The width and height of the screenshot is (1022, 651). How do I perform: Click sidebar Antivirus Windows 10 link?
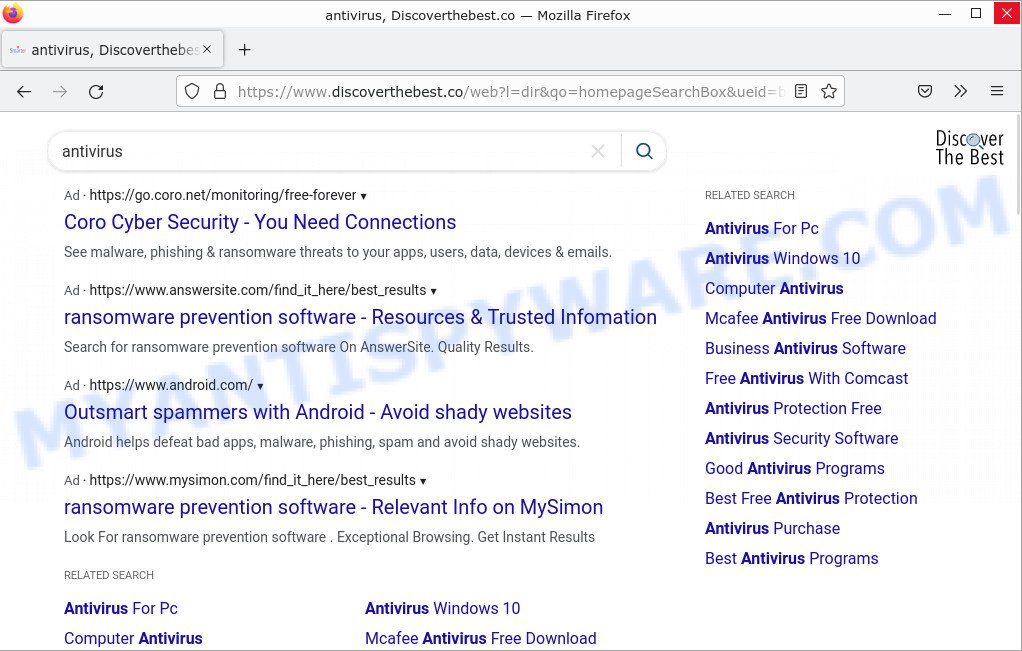[782, 259]
